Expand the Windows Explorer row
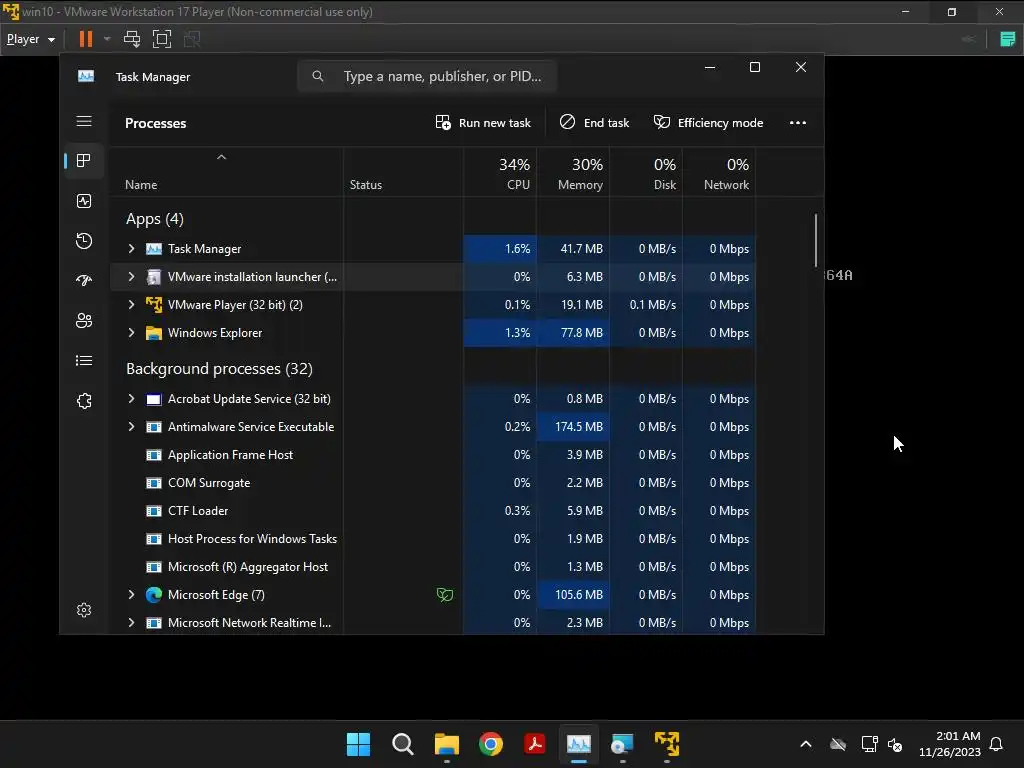This screenshot has height=768, width=1024. 131,332
